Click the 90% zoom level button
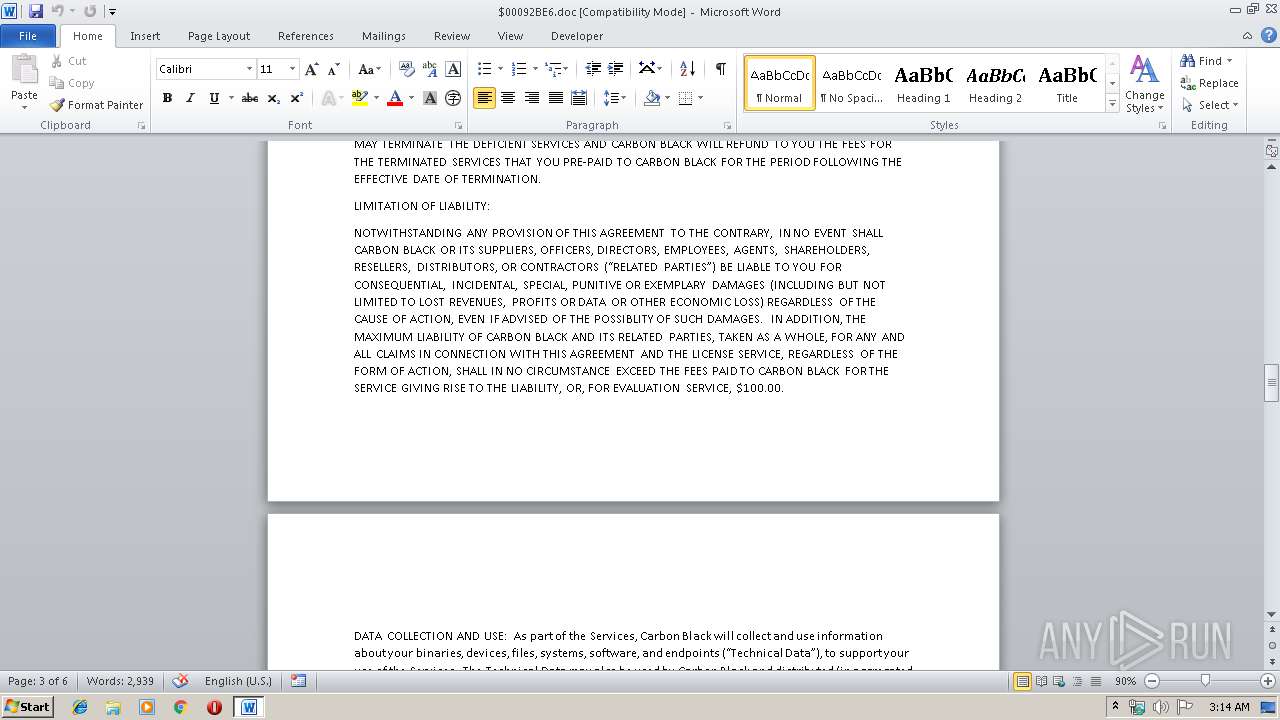 (1125, 681)
